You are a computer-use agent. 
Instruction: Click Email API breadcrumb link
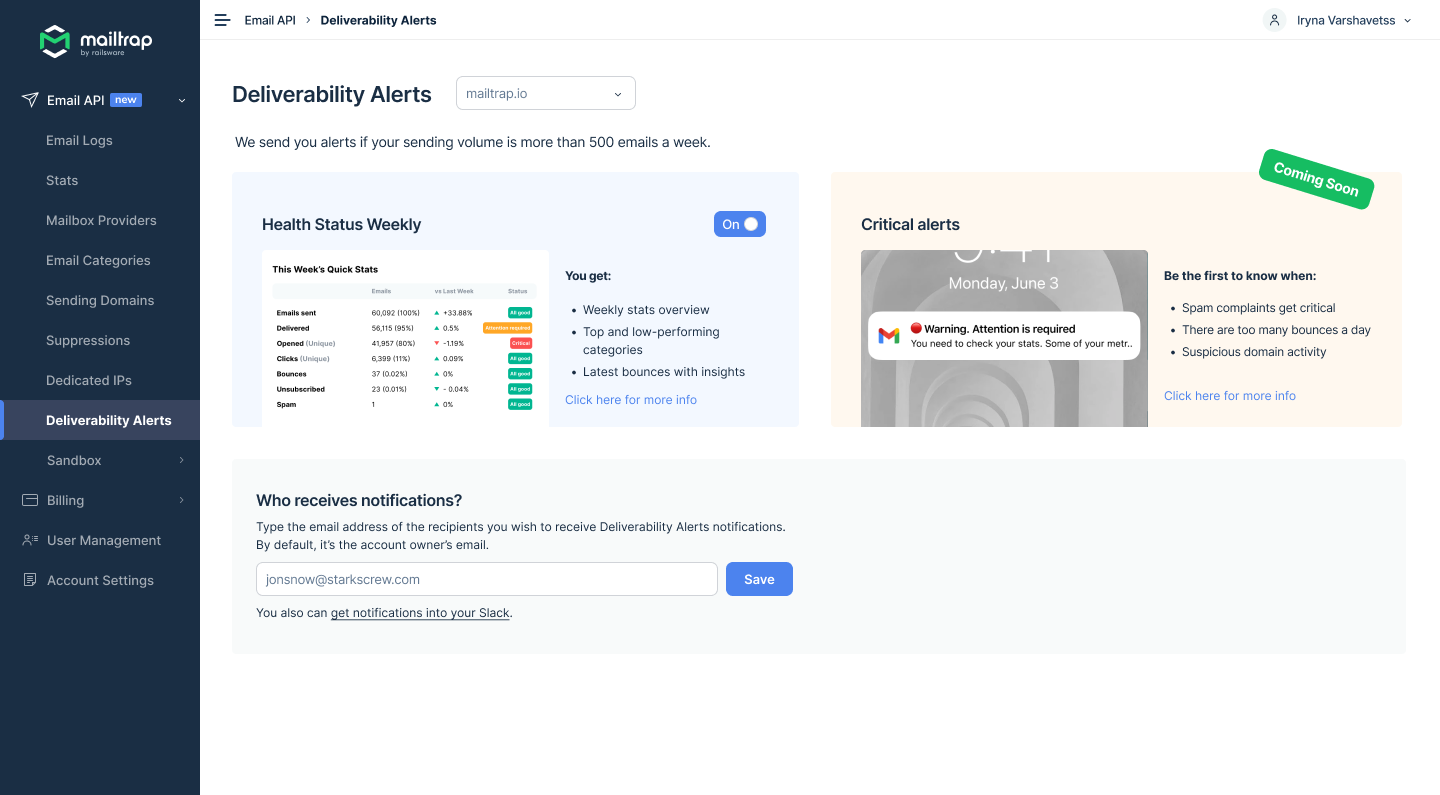[x=270, y=20]
